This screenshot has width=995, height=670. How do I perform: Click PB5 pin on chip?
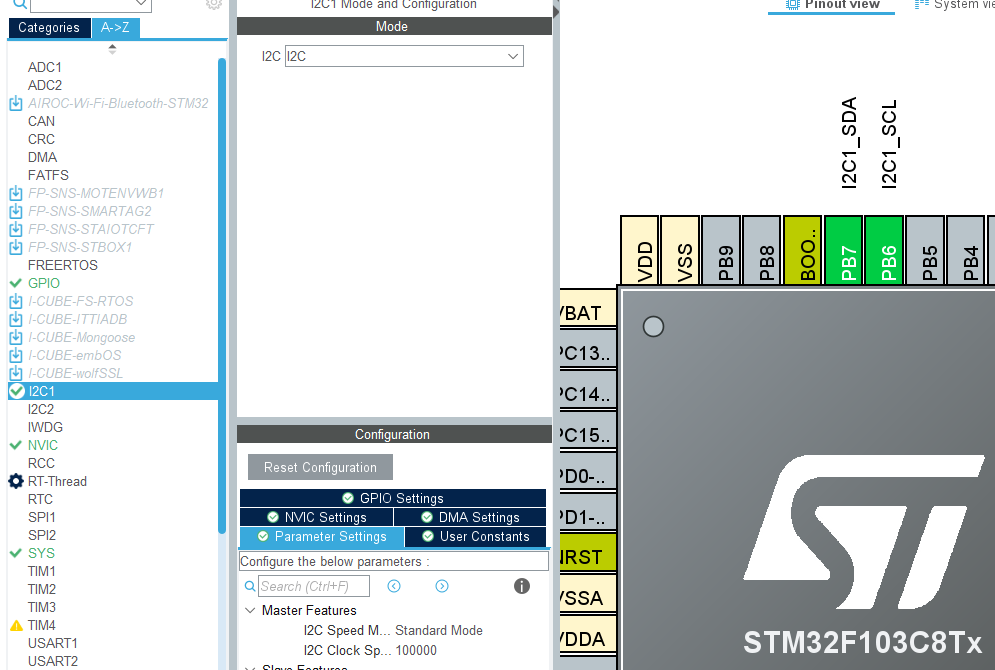coord(925,251)
